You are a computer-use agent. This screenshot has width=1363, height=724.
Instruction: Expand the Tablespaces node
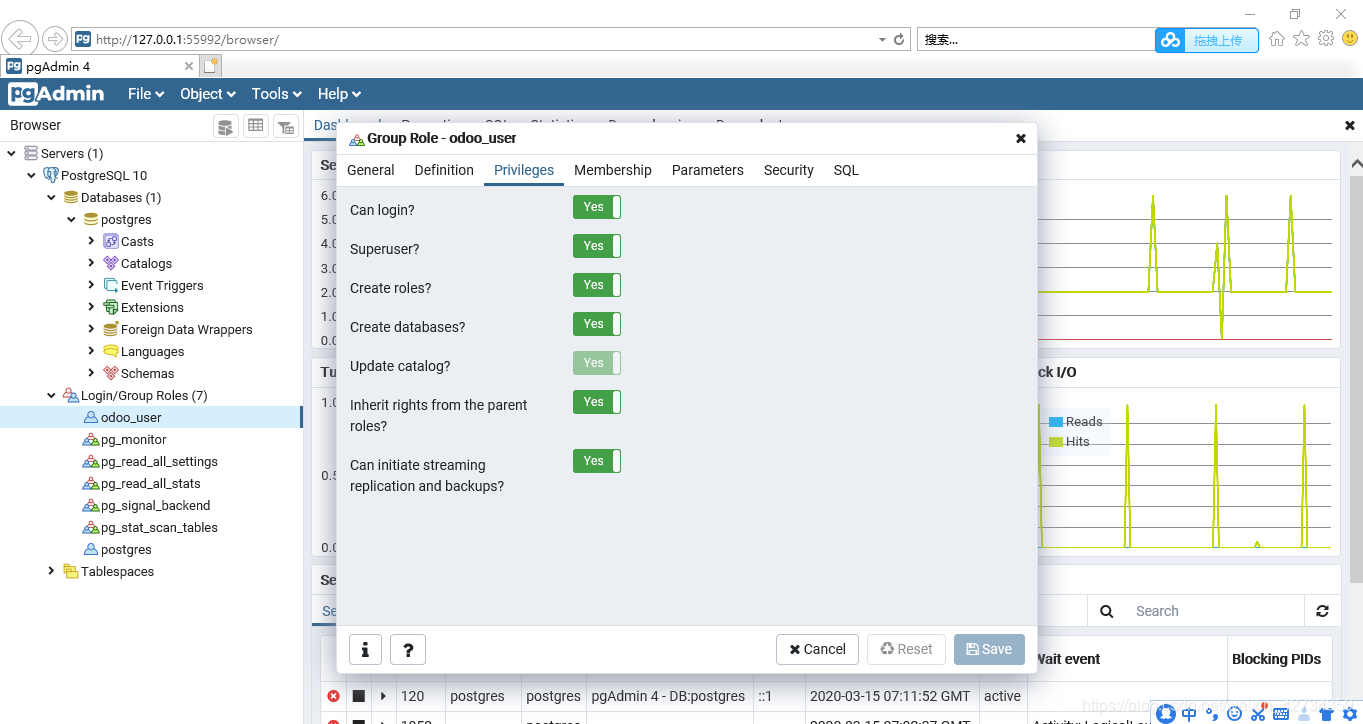52,571
